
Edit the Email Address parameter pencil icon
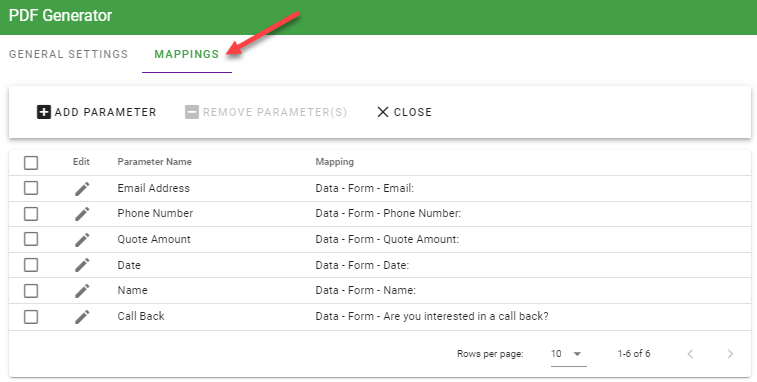[x=82, y=189]
